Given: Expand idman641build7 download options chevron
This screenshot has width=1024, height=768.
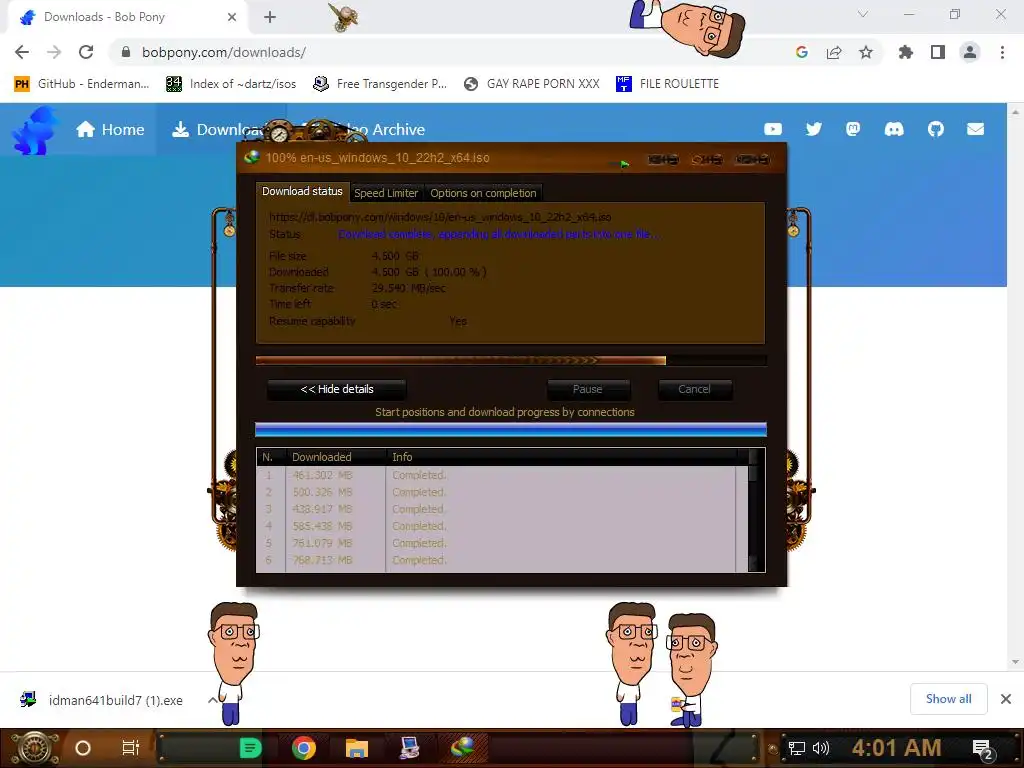Looking at the screenshot, I should click(x=212, y=700).
